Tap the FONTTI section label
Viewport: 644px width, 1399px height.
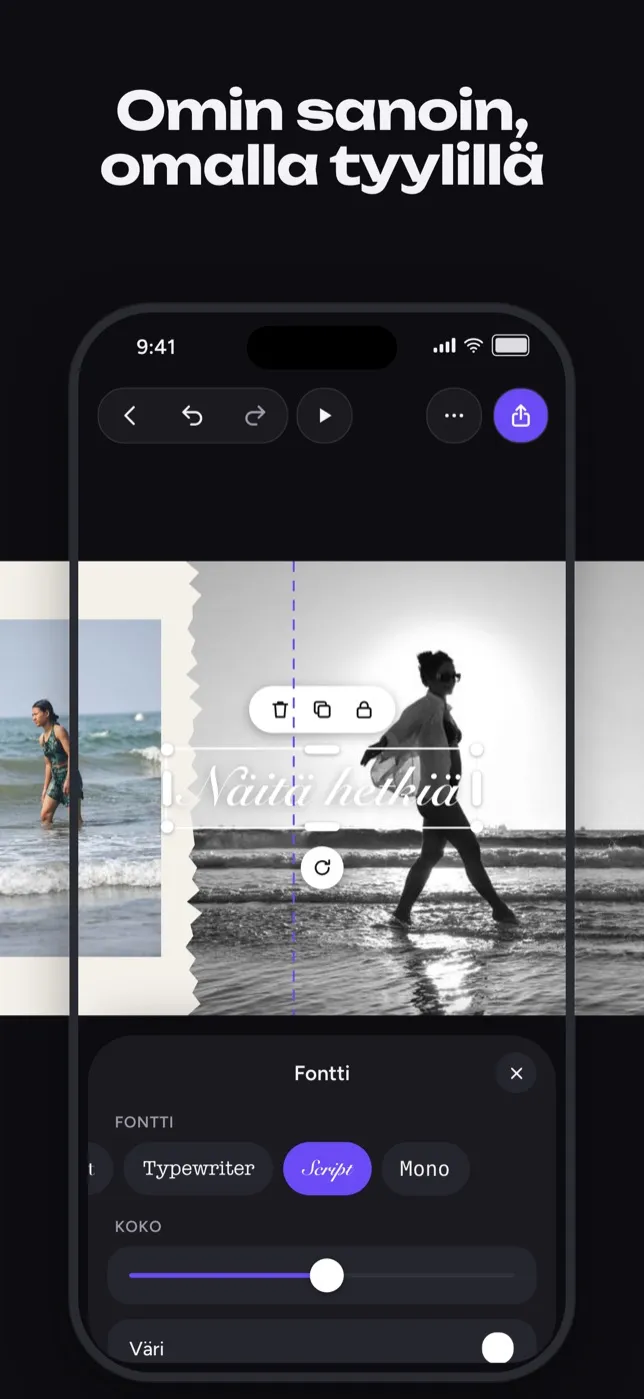[144, 1122]
